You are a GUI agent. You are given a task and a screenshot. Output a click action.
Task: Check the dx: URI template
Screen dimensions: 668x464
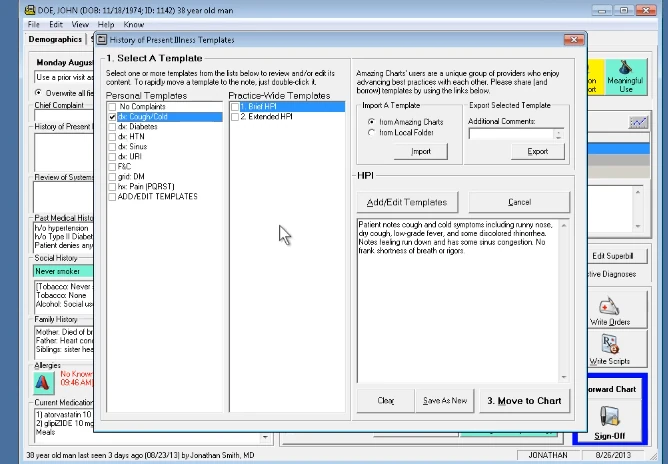(x=112, y=156)
